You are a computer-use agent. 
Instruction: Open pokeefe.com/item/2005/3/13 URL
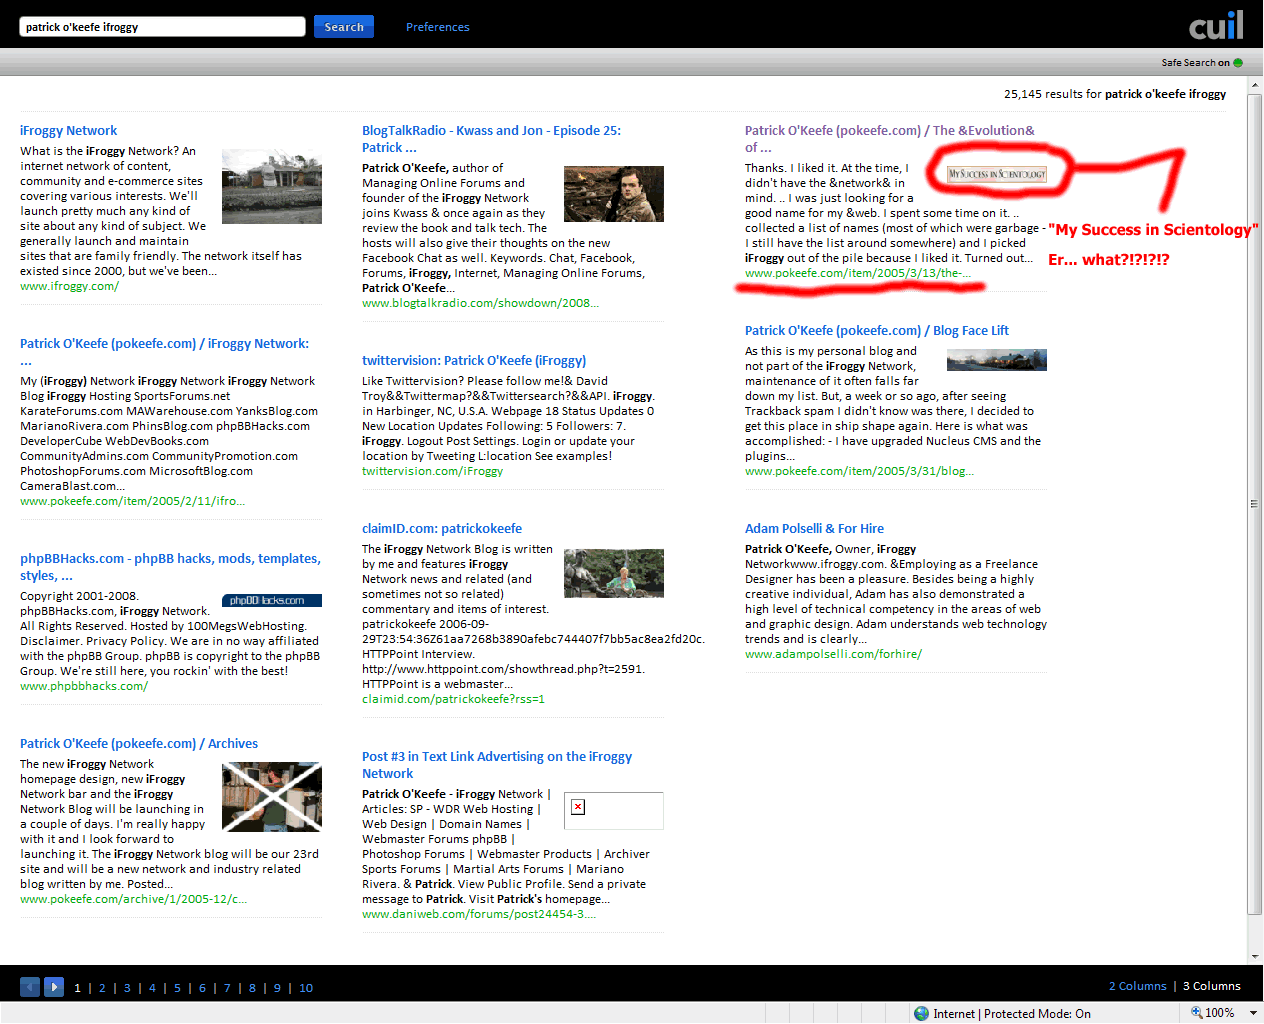858,273
